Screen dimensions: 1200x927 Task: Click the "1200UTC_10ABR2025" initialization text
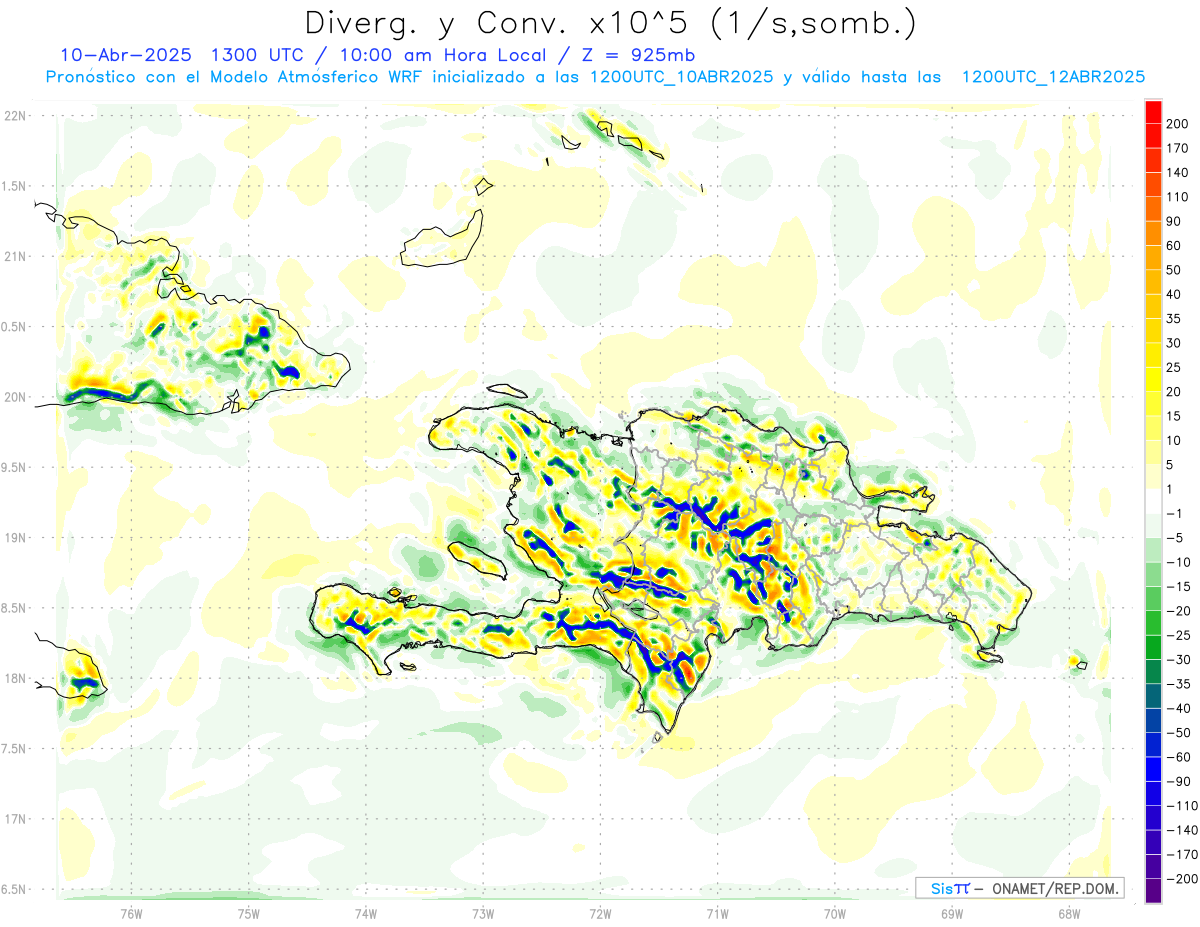tap(681, 77)
